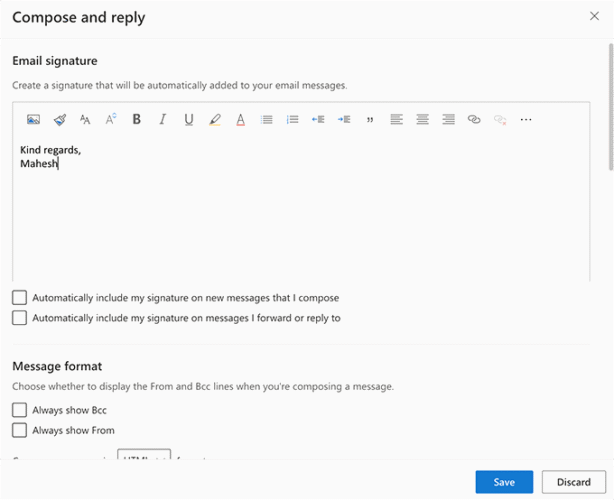Viewport: 614px width, 500px height.
Task: Select the Format painter tool
Action: tap(59, 120)
